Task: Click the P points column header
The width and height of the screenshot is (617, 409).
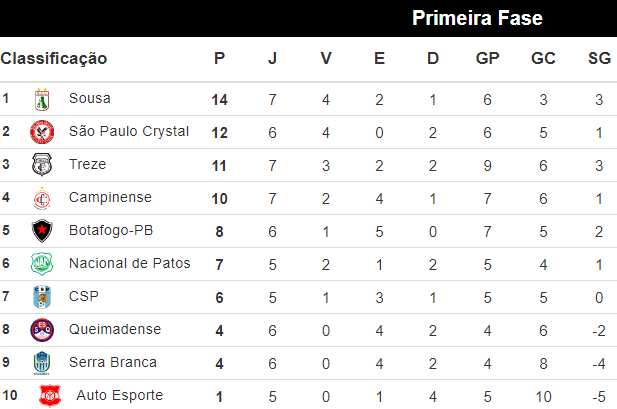Action: coord(220,59)
